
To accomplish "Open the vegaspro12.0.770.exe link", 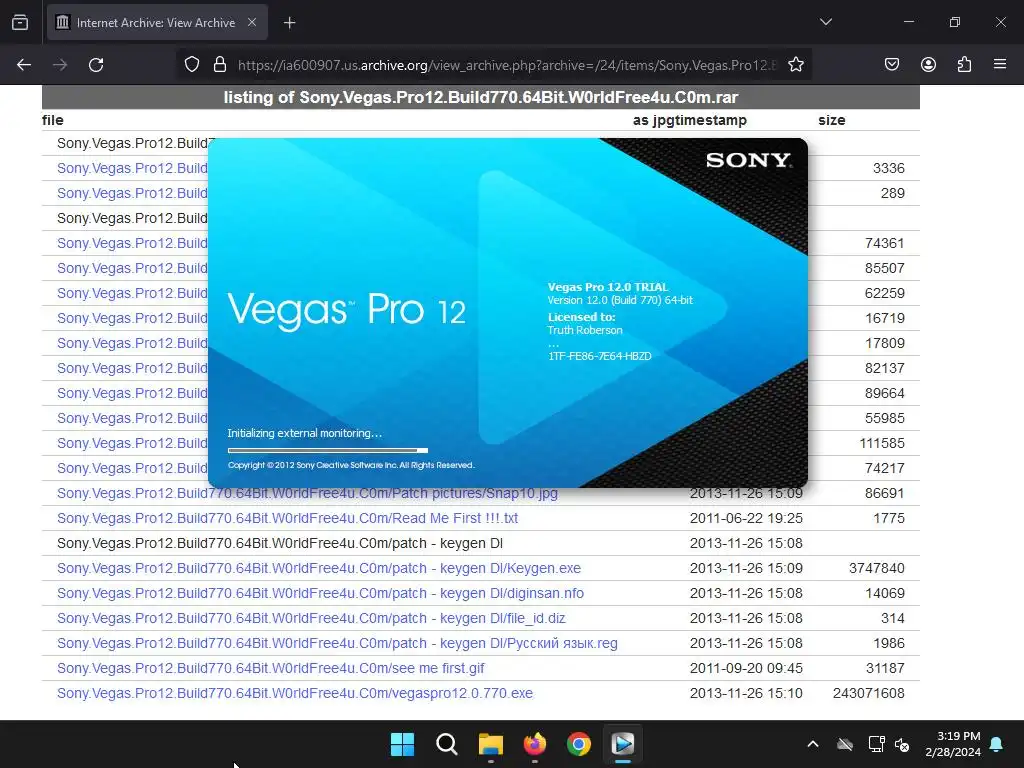I will pyautogui.click(x=295, y=693).
